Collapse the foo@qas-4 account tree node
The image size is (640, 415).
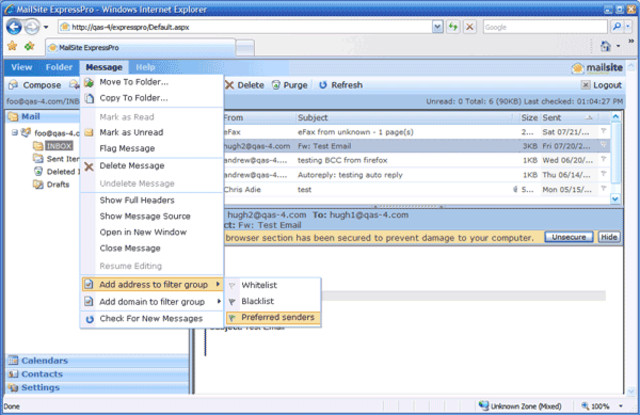tap(14, 132)
